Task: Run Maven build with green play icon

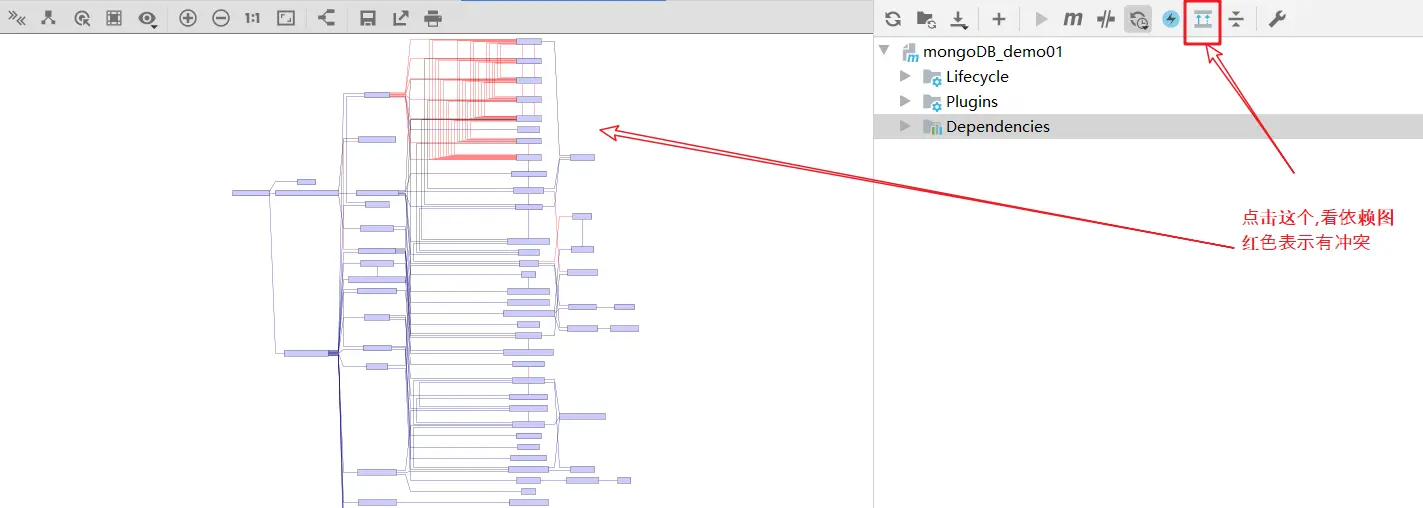Action: [1041, 19]
